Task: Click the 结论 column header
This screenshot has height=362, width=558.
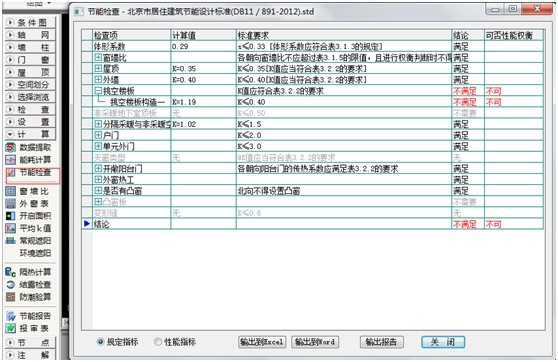Action: pos(468,35)
